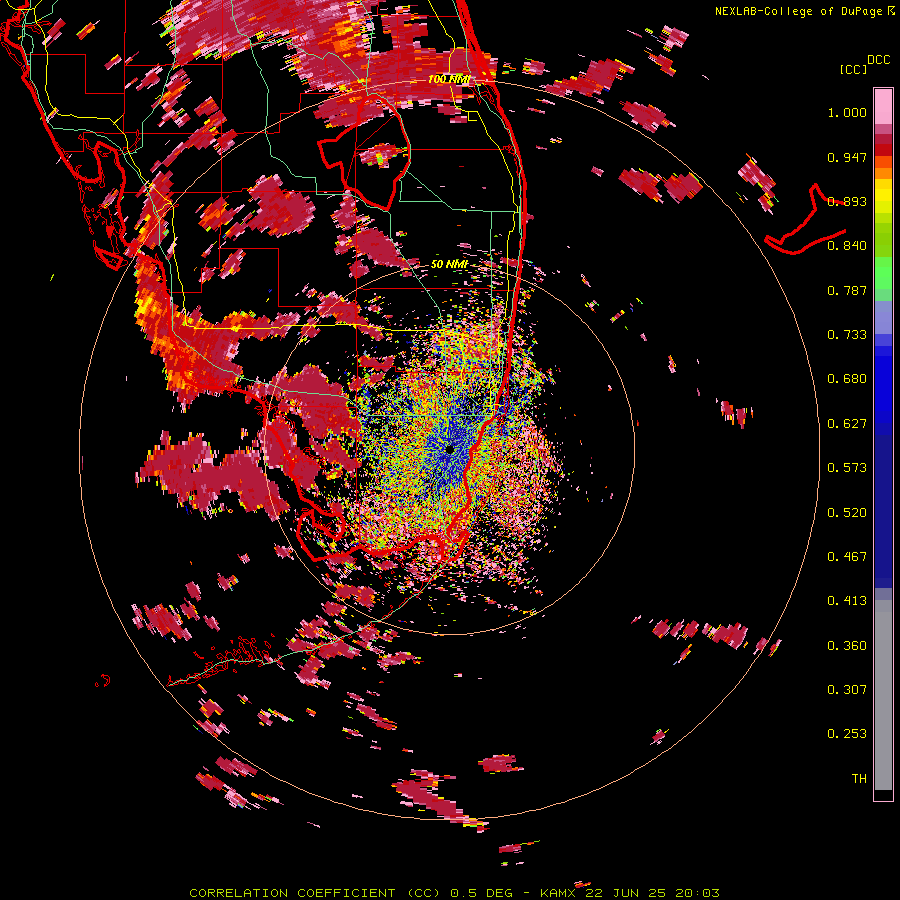Click the KAMX radar site black dot

click(x=450, y=449)
